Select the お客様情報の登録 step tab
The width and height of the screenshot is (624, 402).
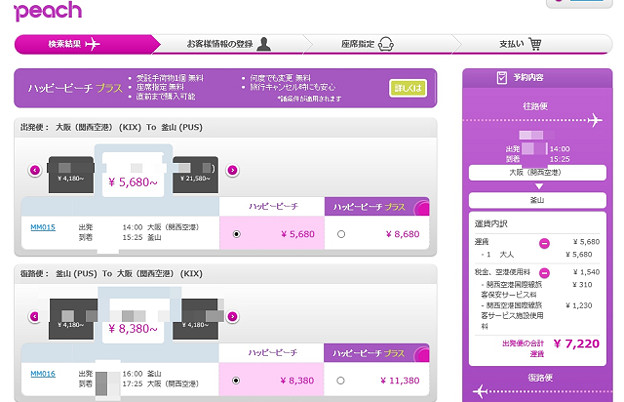(x=230, y=44)
